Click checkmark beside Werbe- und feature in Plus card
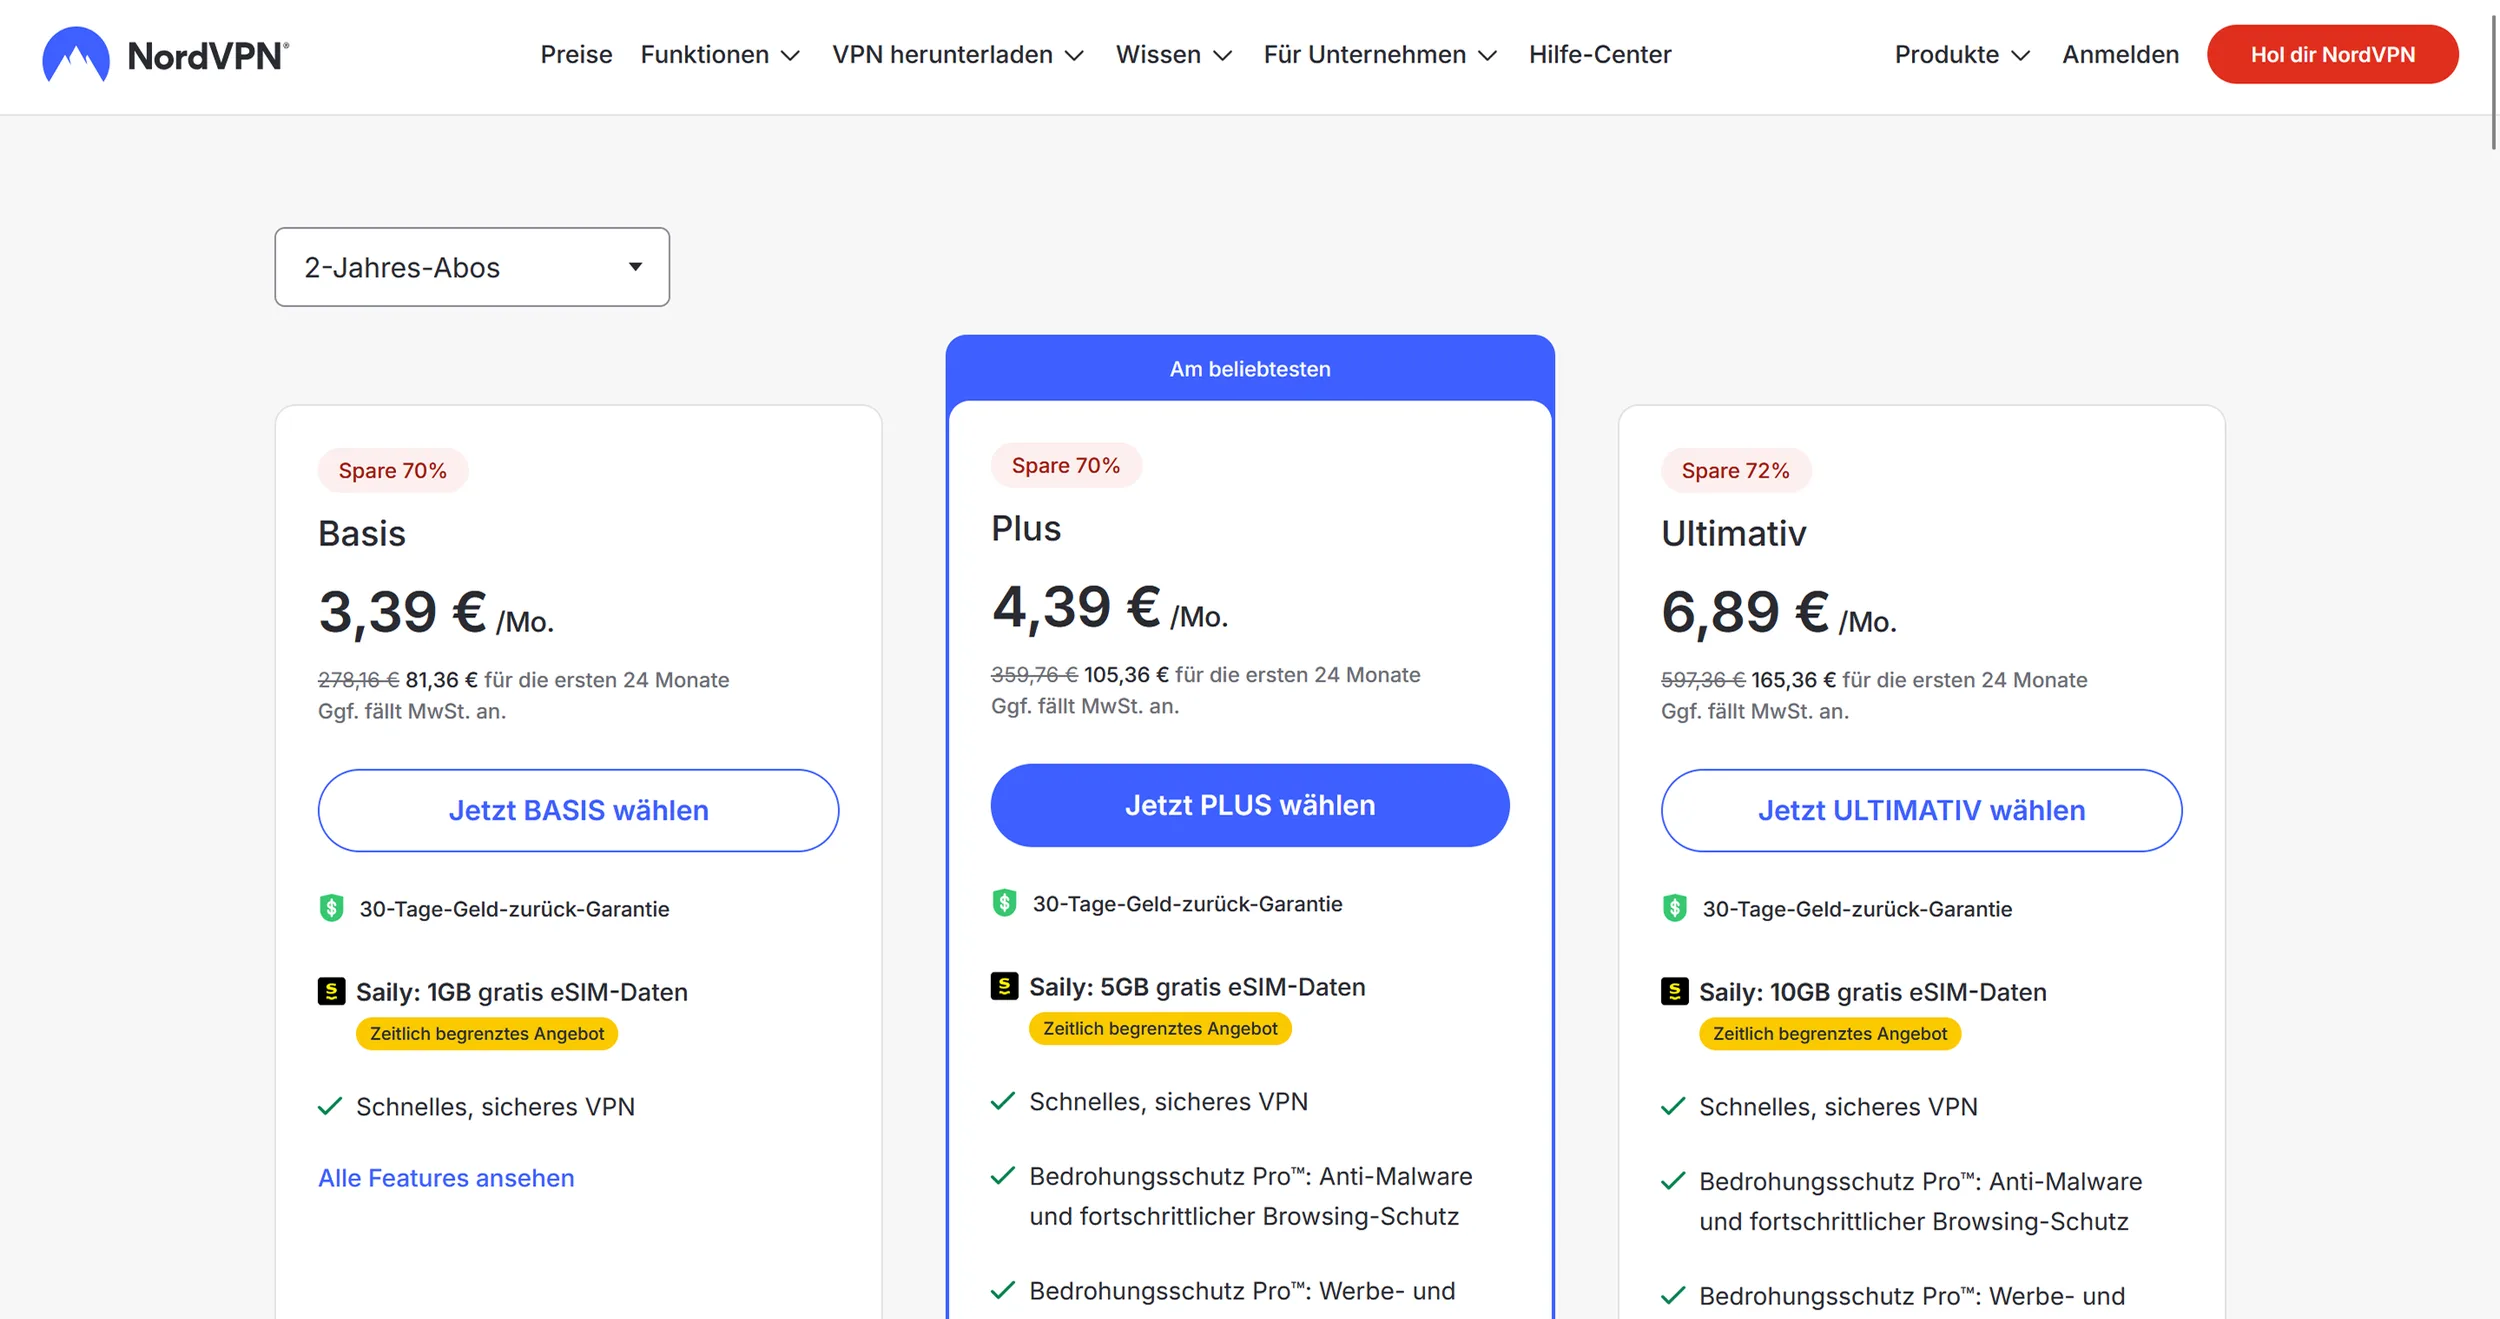2500x1319 pixels. point(1003,1290)
